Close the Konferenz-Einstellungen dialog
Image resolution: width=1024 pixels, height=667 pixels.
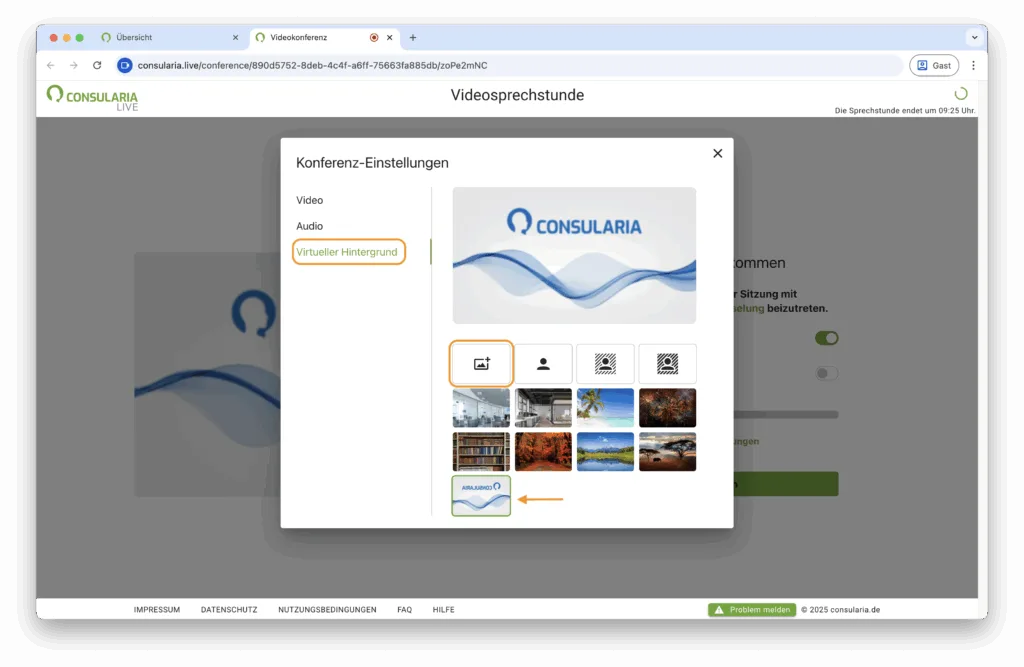coord(717,153)
